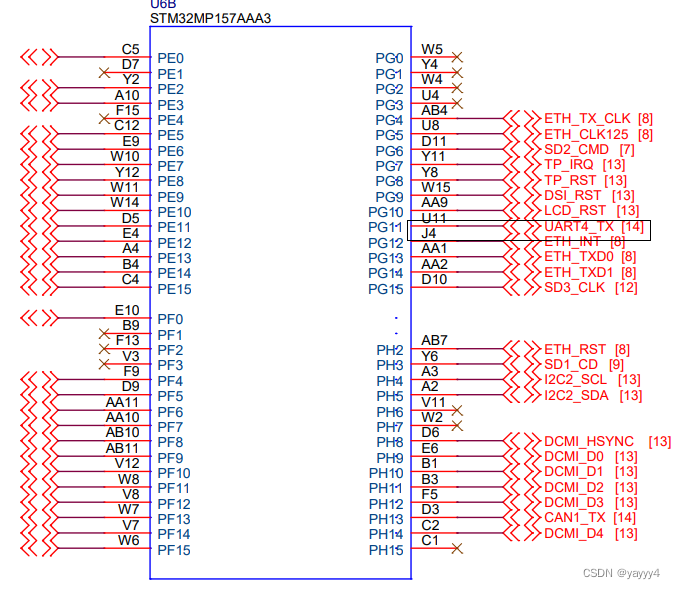Viewport: 675px width, 589px height.
Task: Click the DCMI_D0 net label
Action: [x=574, y=456]
